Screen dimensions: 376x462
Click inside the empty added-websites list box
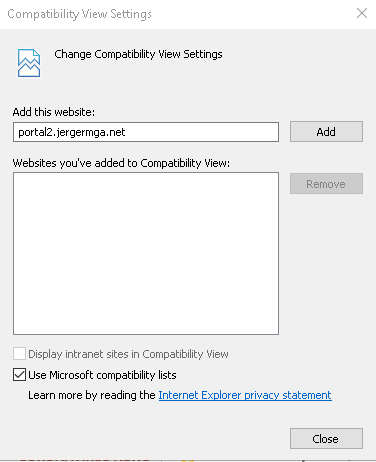[146, 253]
